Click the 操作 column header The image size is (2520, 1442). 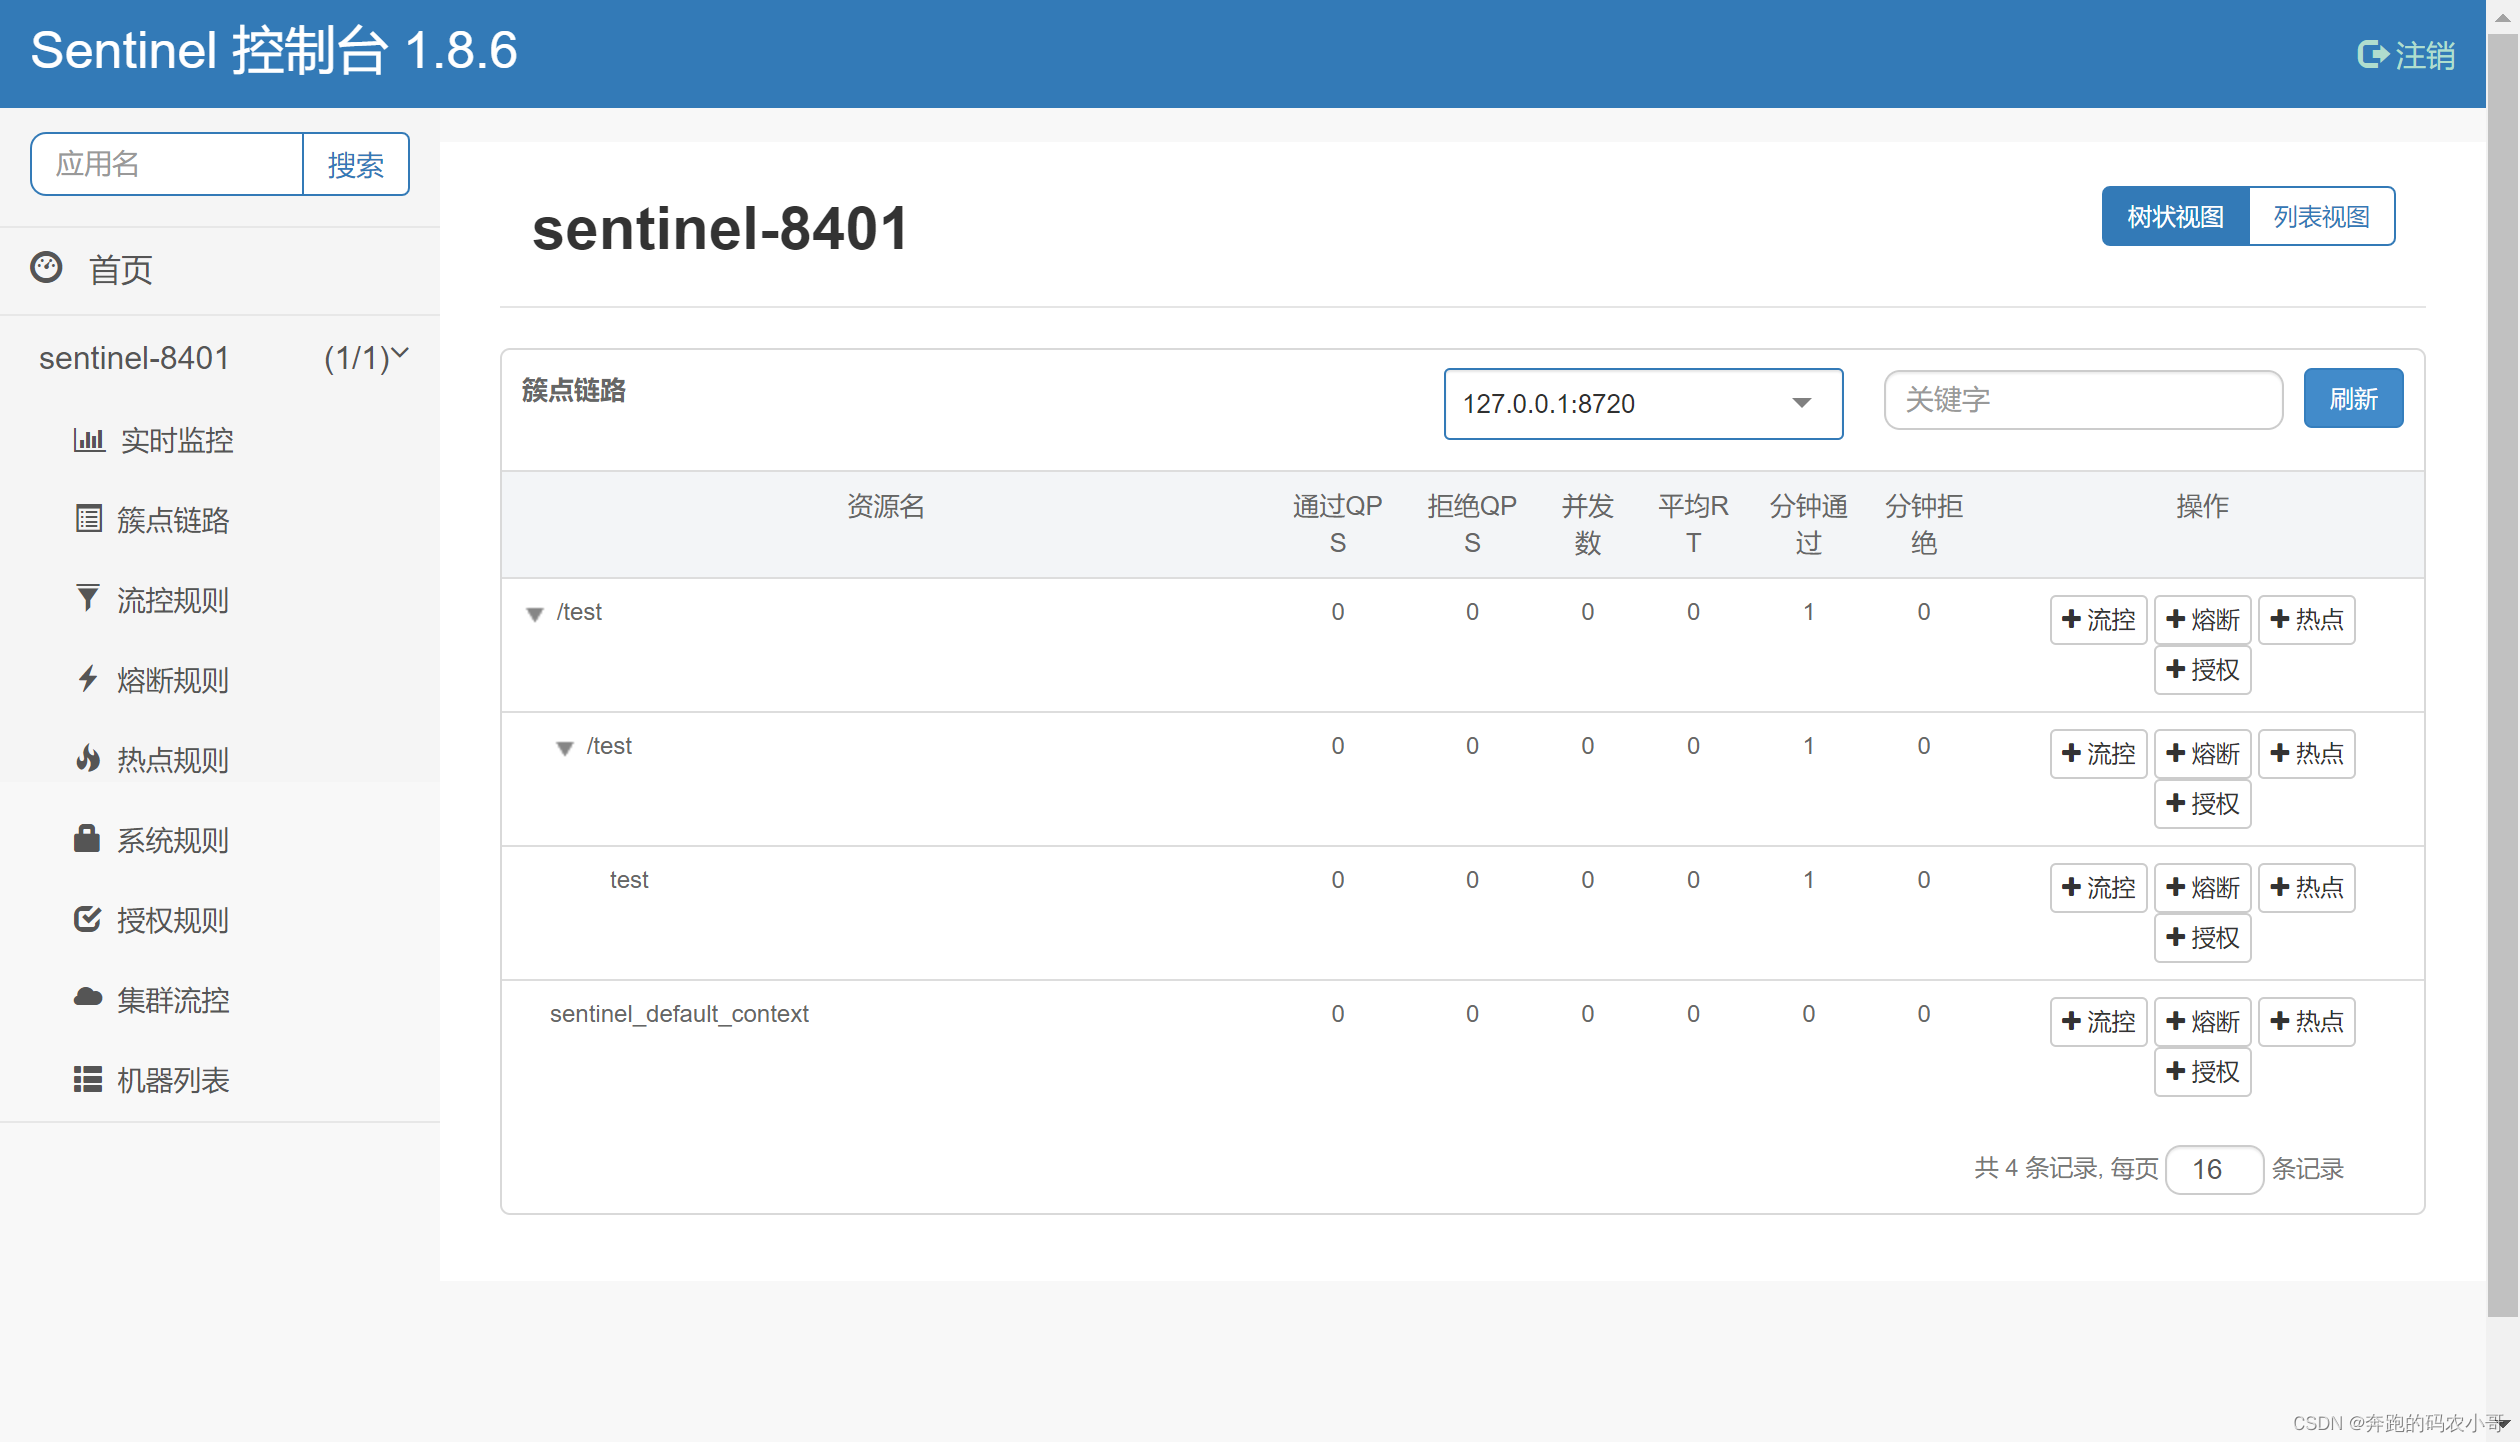click(2202, 506)
